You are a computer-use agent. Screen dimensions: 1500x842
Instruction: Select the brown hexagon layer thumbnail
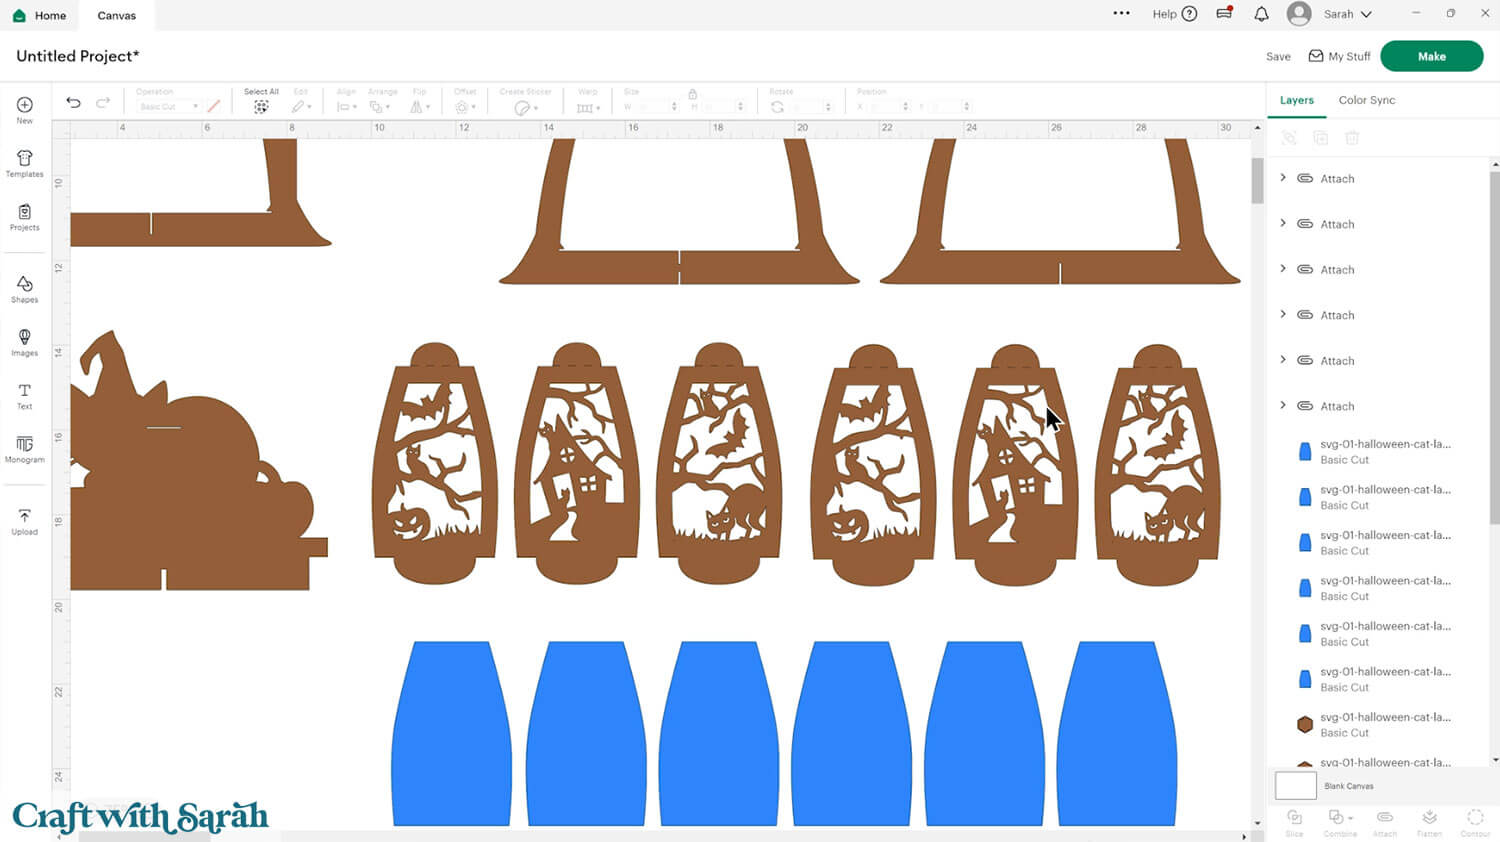tap(1304, 724)
